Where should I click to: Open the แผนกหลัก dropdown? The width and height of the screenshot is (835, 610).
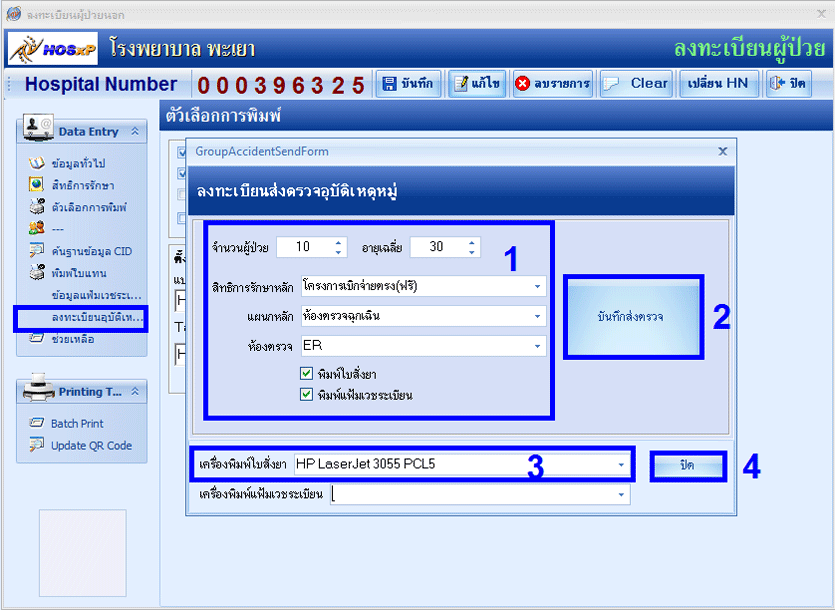[x=537, y=316]
